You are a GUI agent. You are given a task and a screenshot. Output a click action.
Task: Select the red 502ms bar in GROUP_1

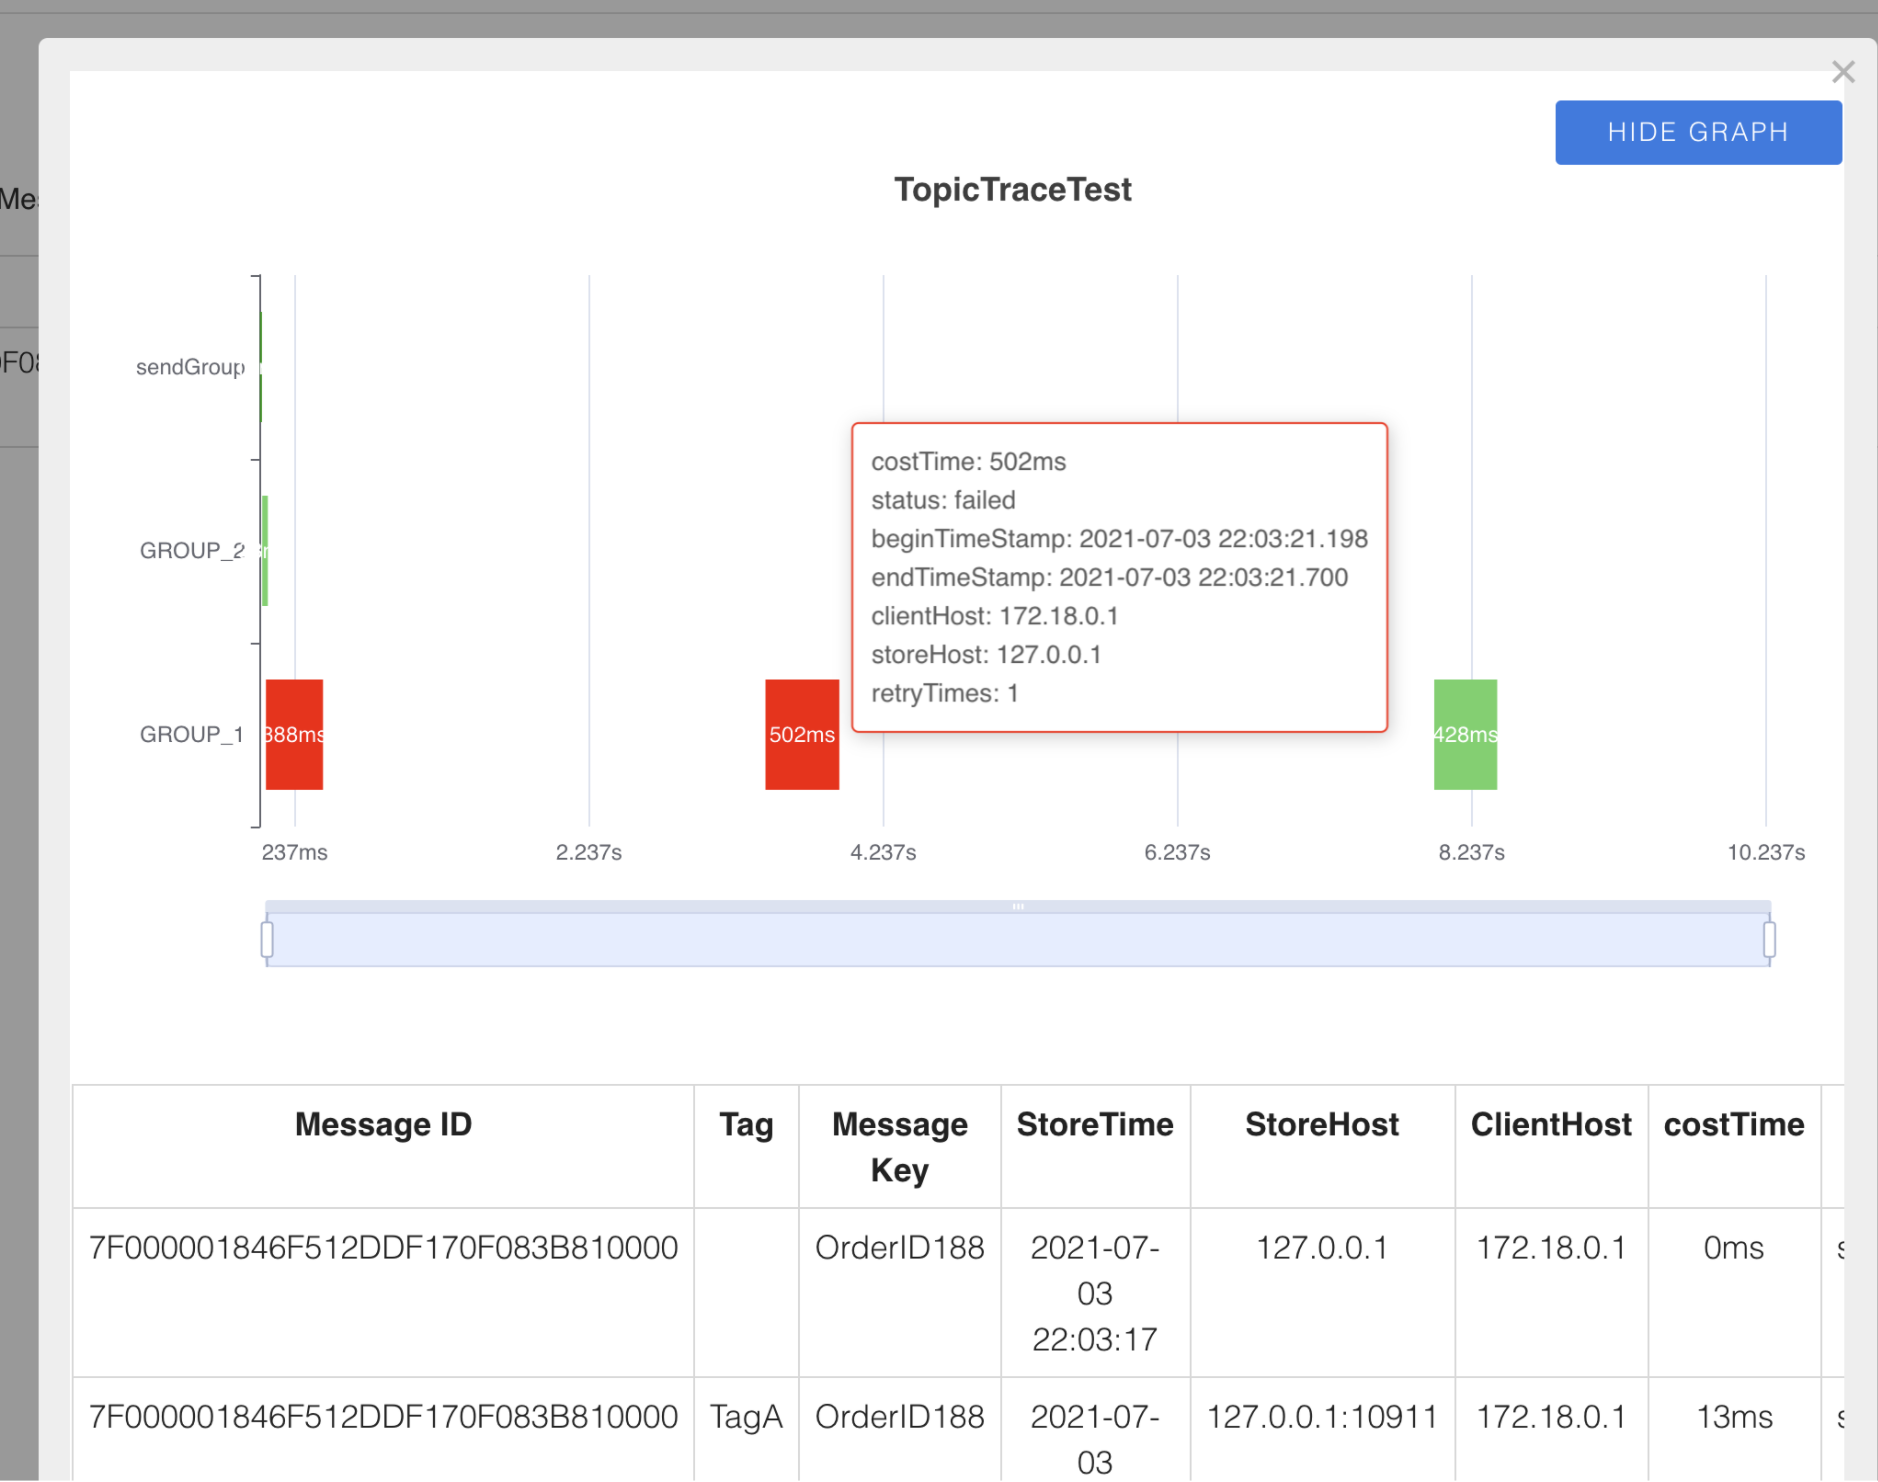(802, 734)
